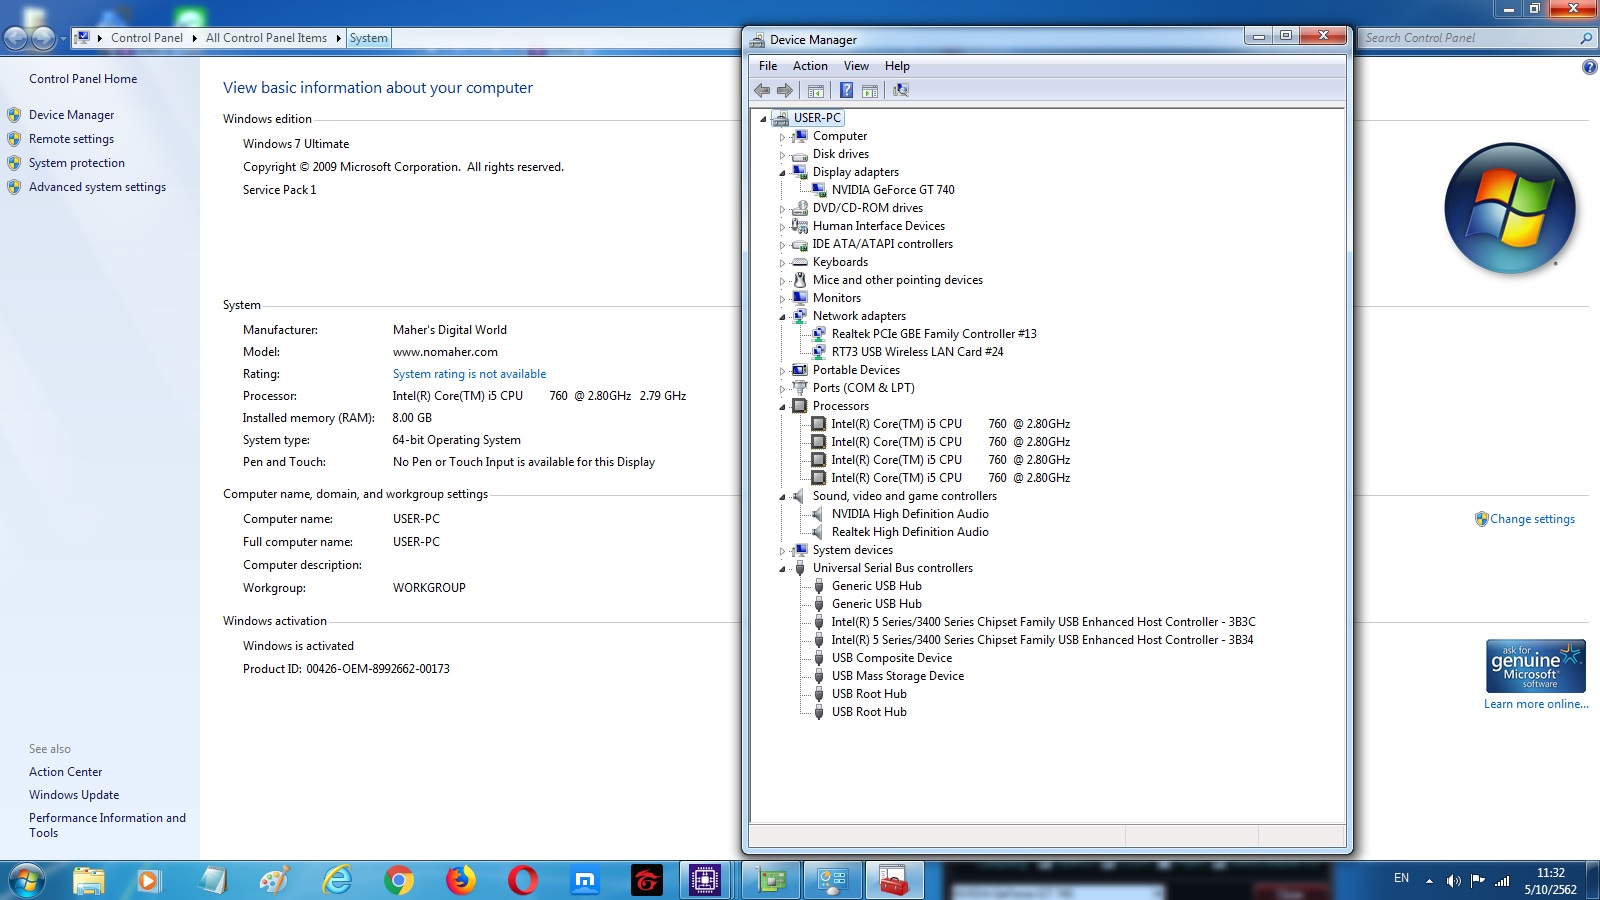
Task: Click the Windows Start button
Action: point(27,880)
